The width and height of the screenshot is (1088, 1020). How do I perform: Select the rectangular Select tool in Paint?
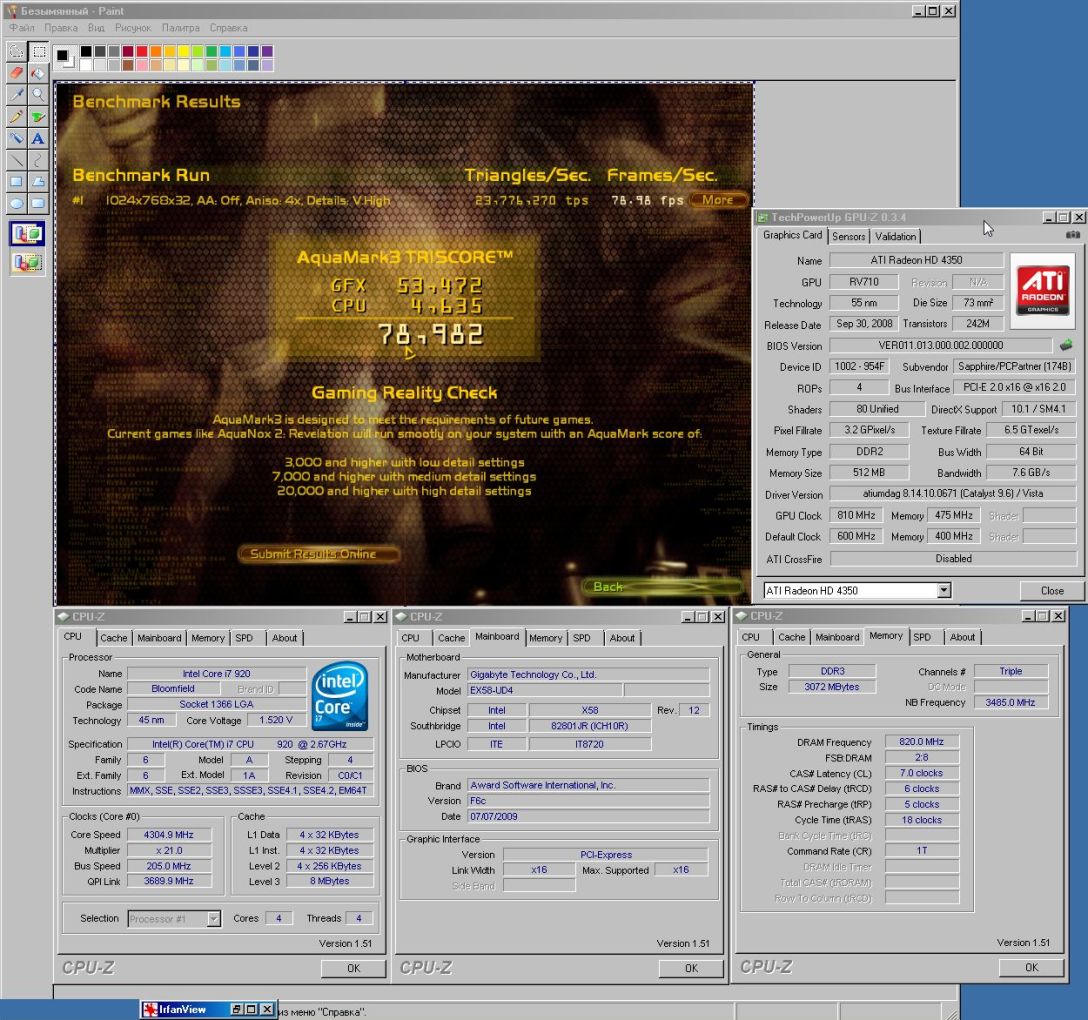tap(38, 51)
